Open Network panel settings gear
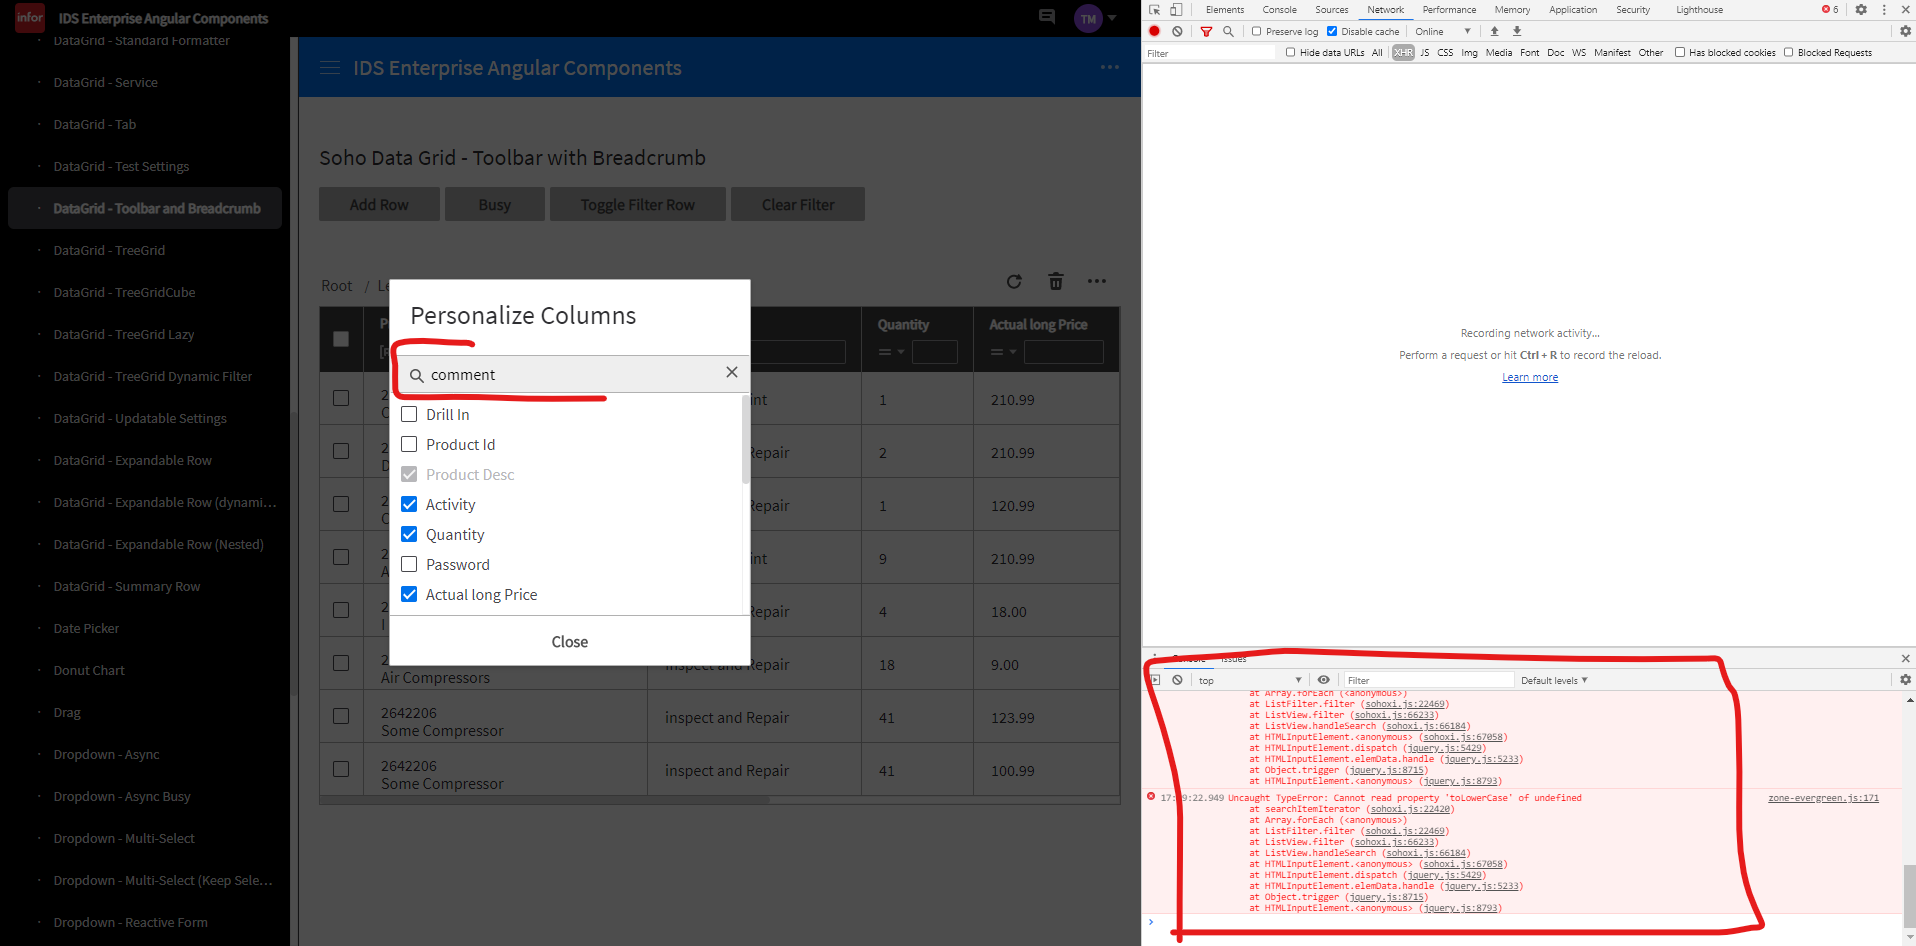 coord(1905,31)
